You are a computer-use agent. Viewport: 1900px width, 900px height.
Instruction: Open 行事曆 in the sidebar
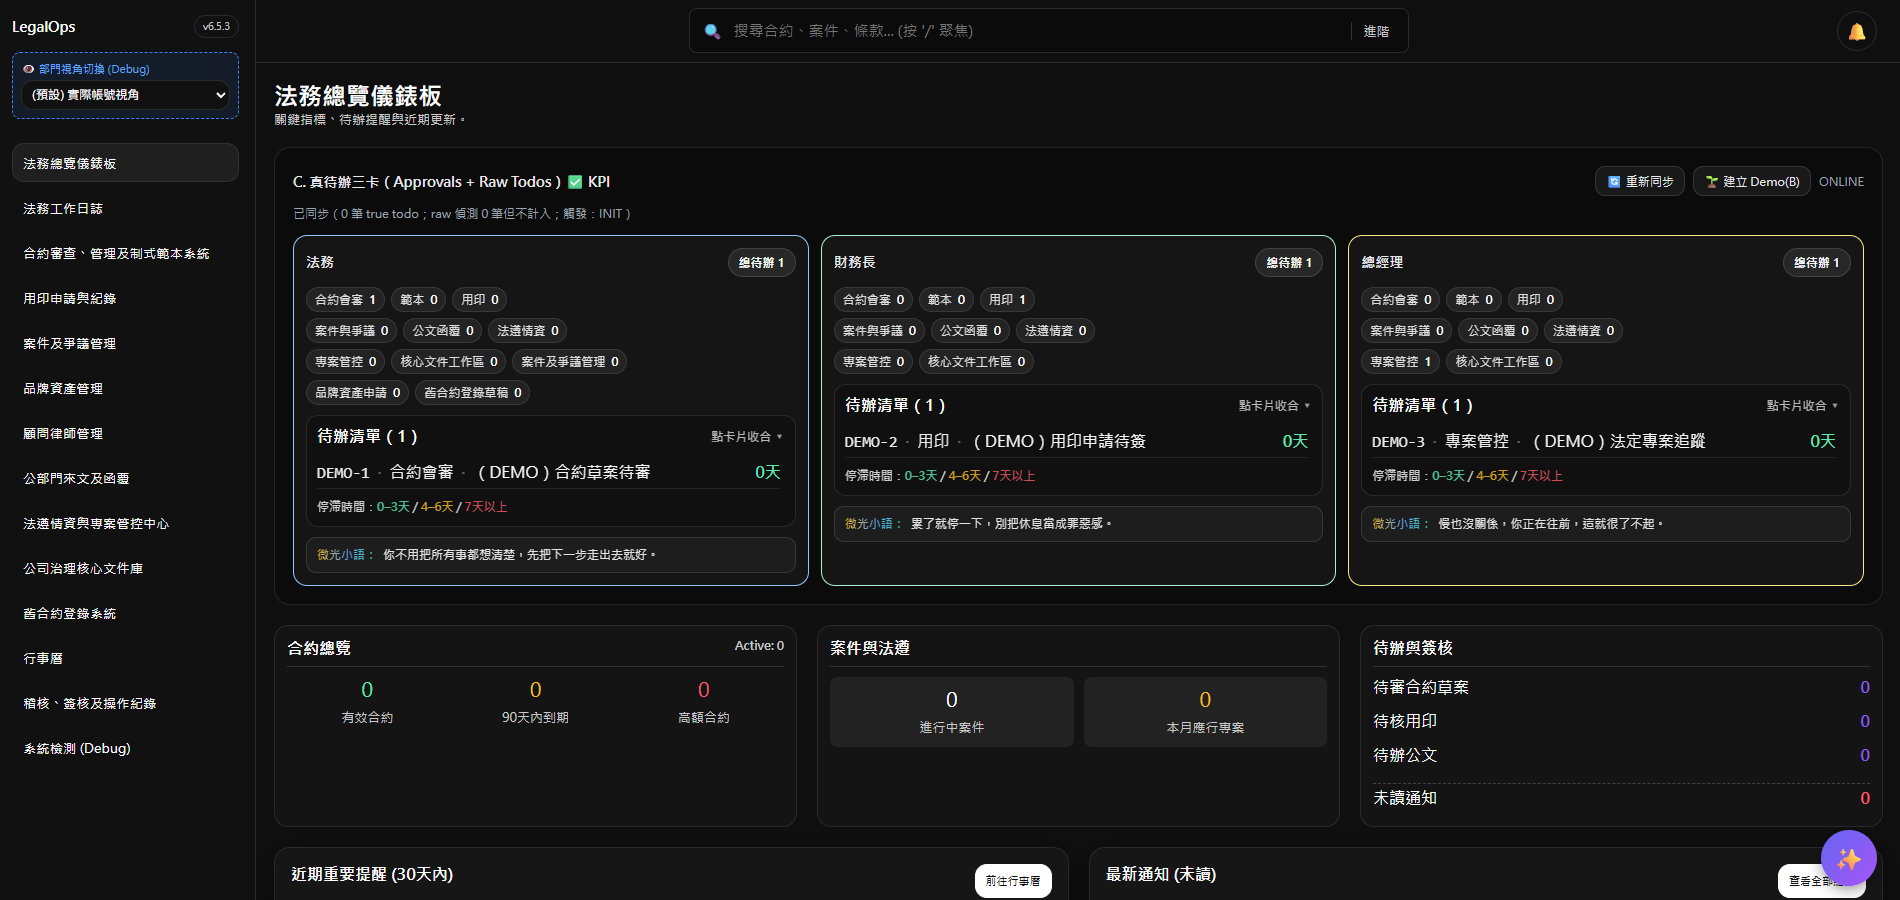point(125,658)
